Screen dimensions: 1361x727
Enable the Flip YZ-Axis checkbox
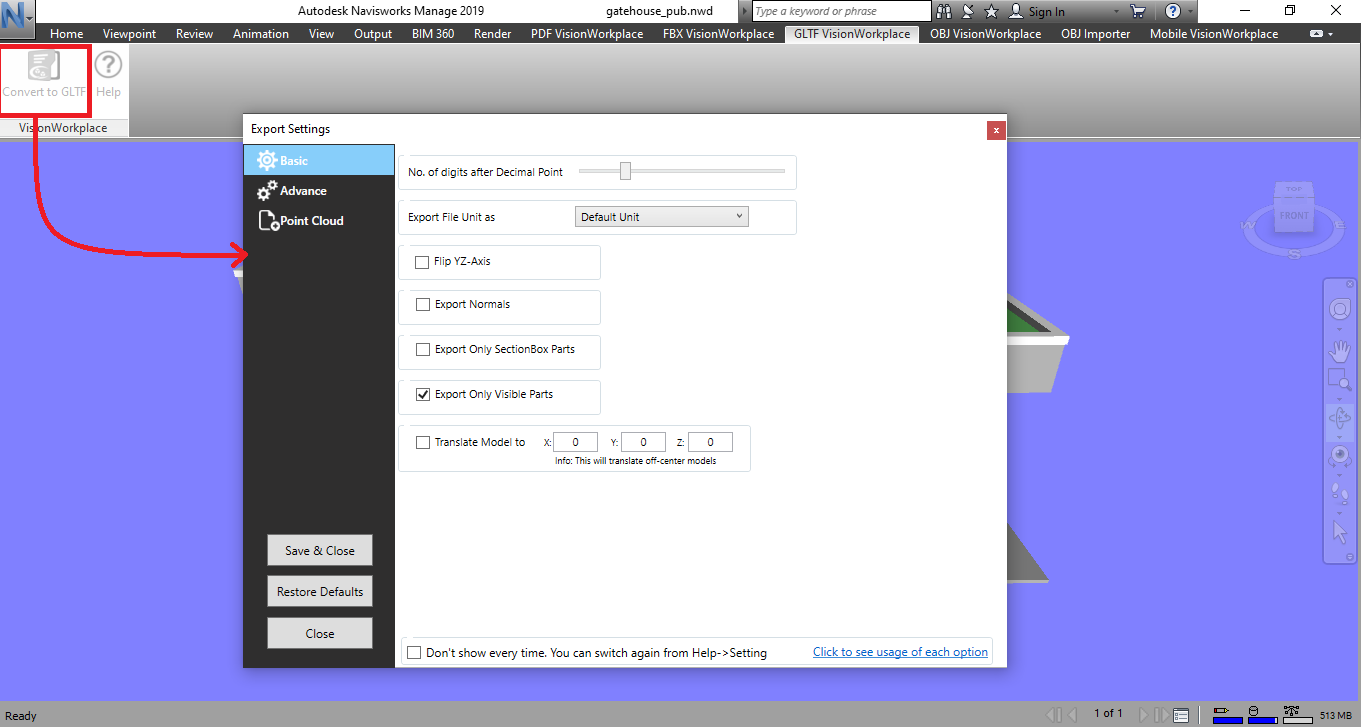pos(422,262)
